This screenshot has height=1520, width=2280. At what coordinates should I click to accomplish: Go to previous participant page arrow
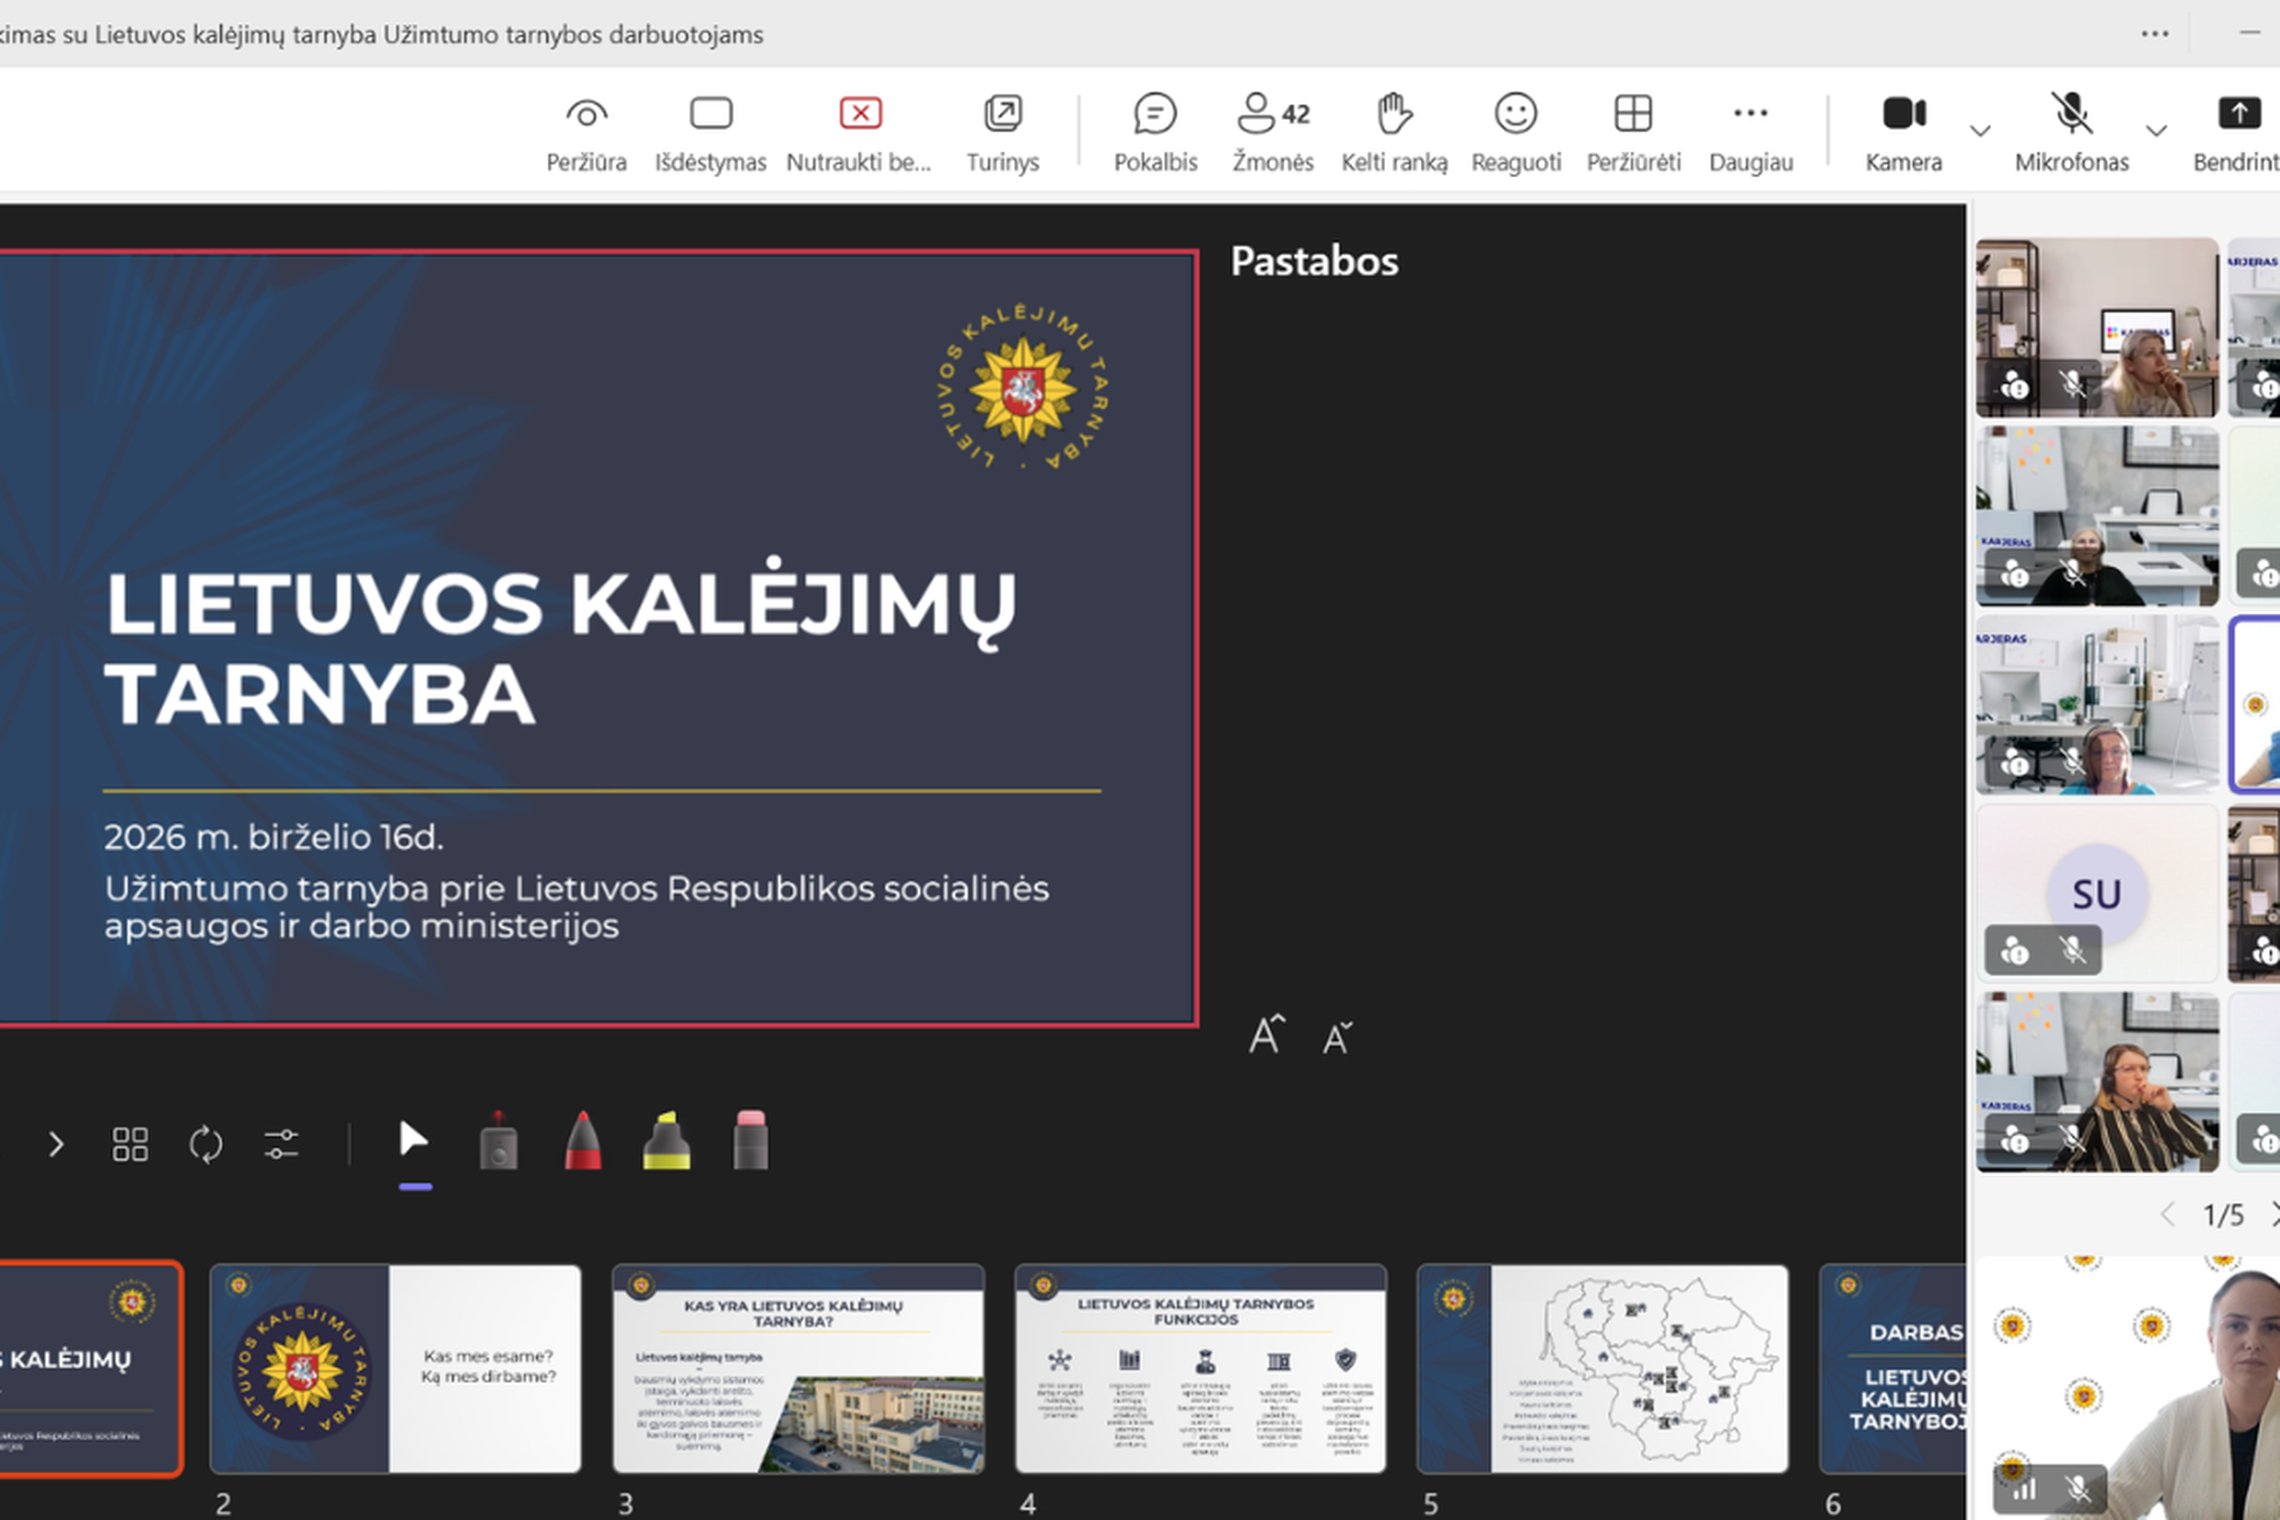coord(2167,1215)
